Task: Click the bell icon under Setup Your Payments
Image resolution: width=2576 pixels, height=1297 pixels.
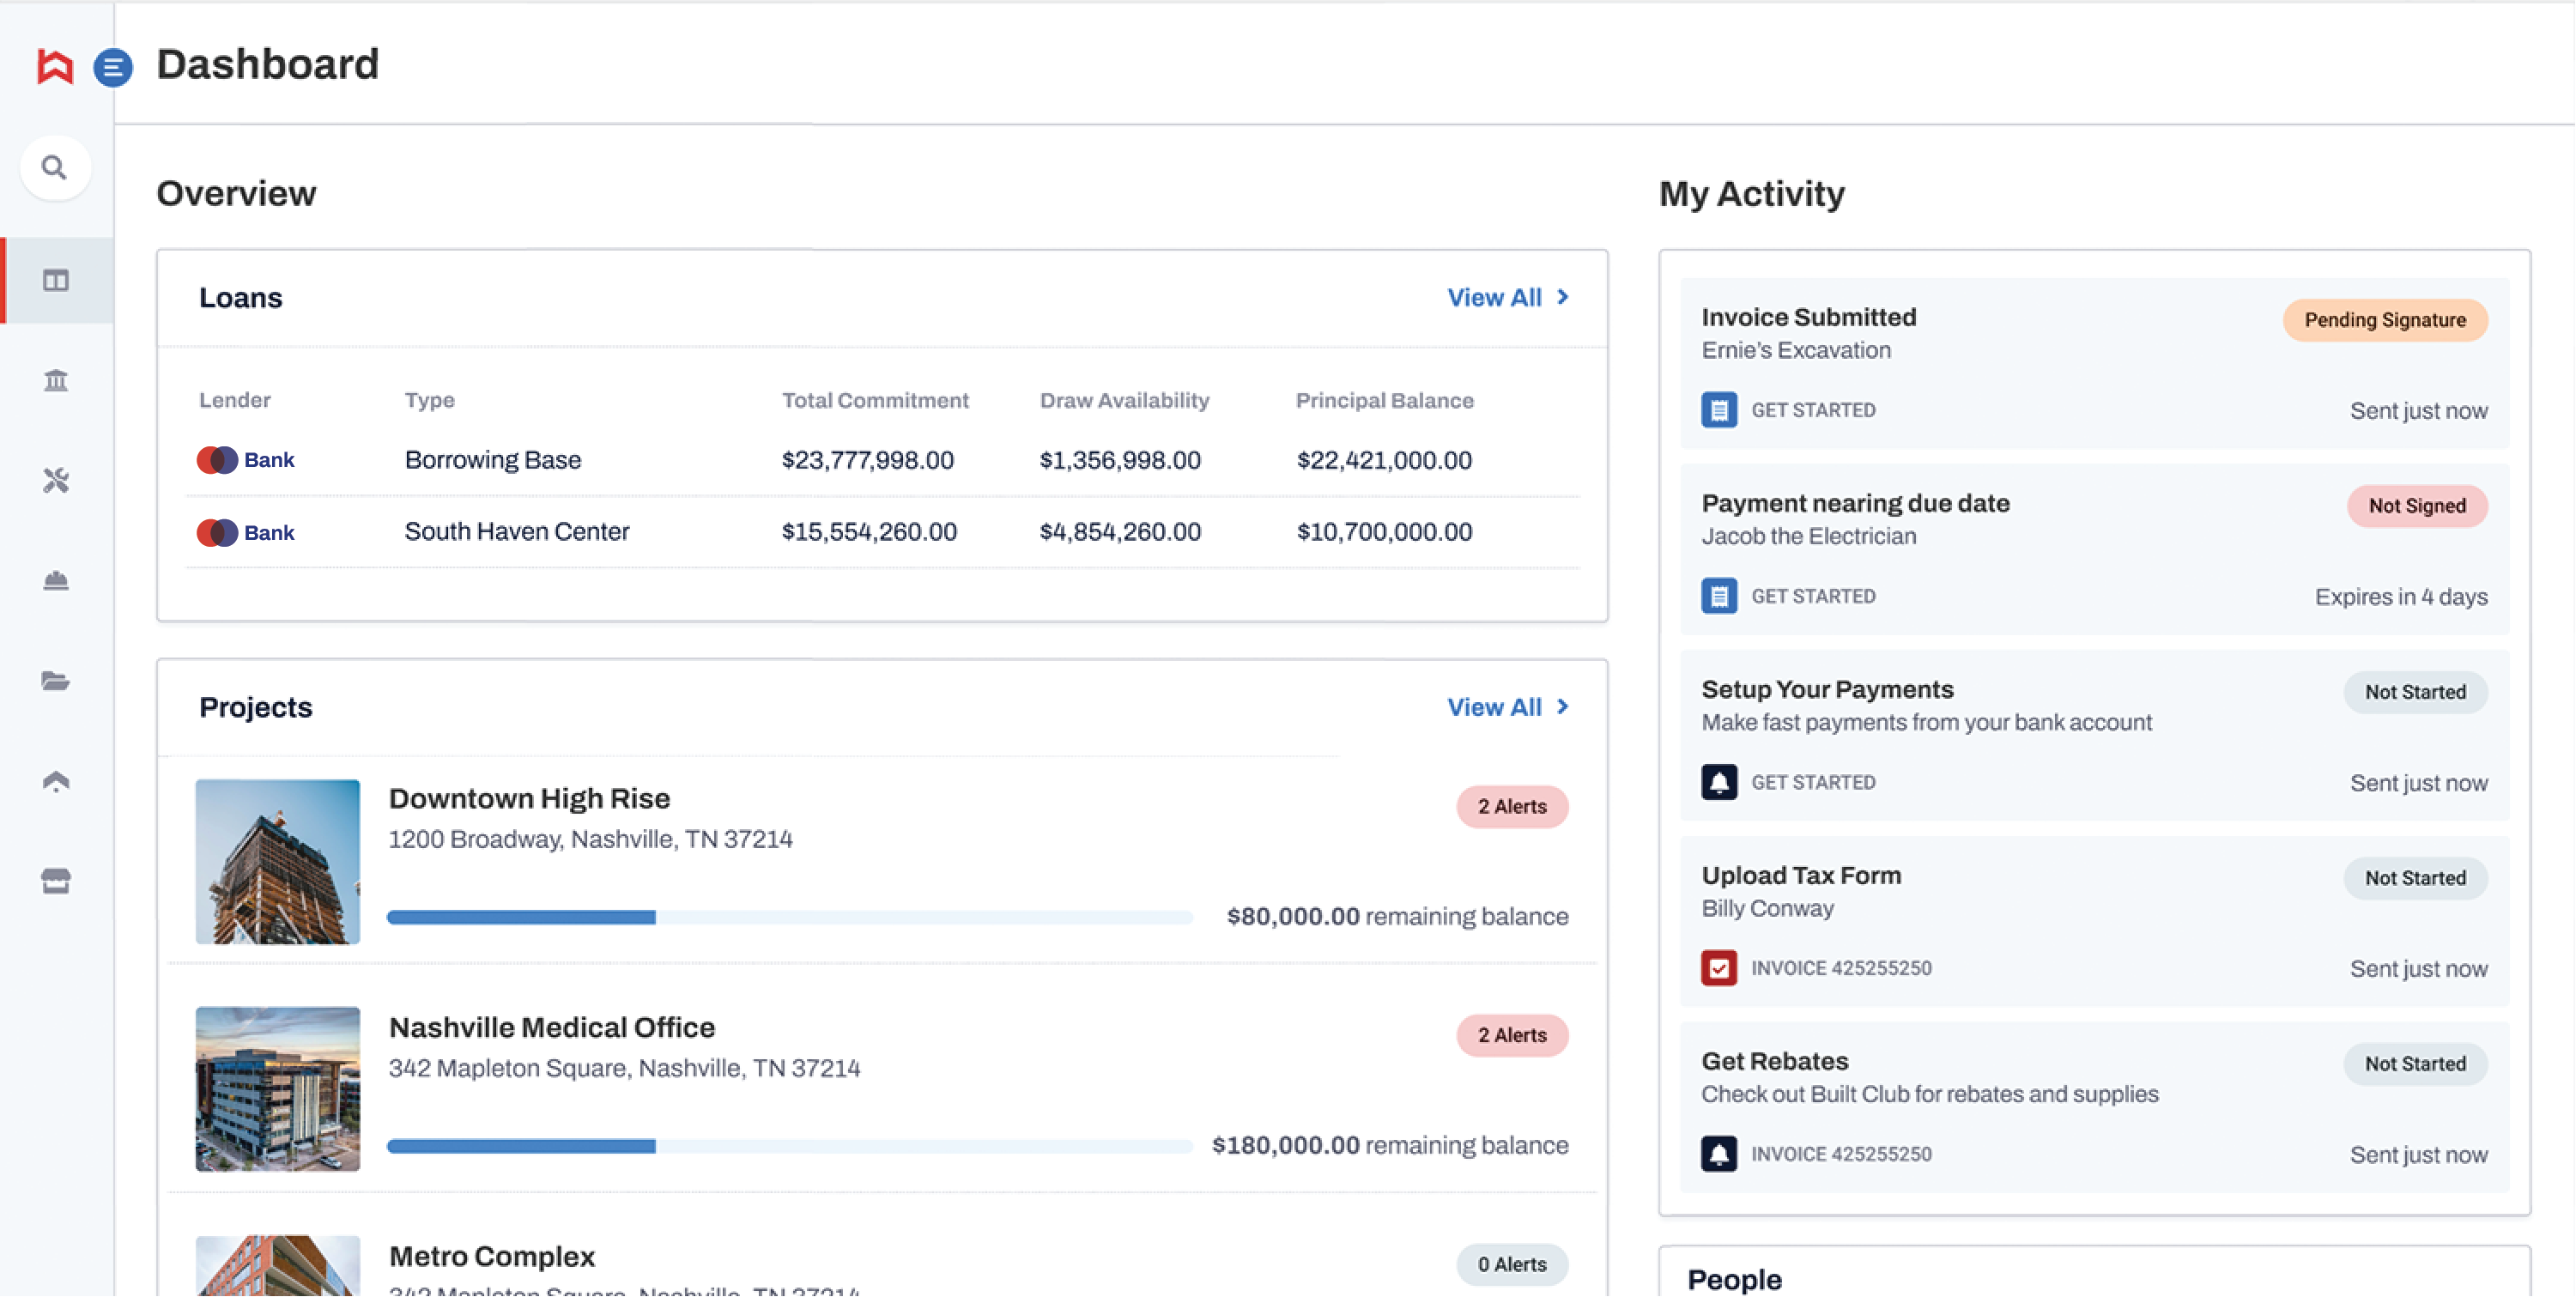Action: click(x=1719, y=782)
